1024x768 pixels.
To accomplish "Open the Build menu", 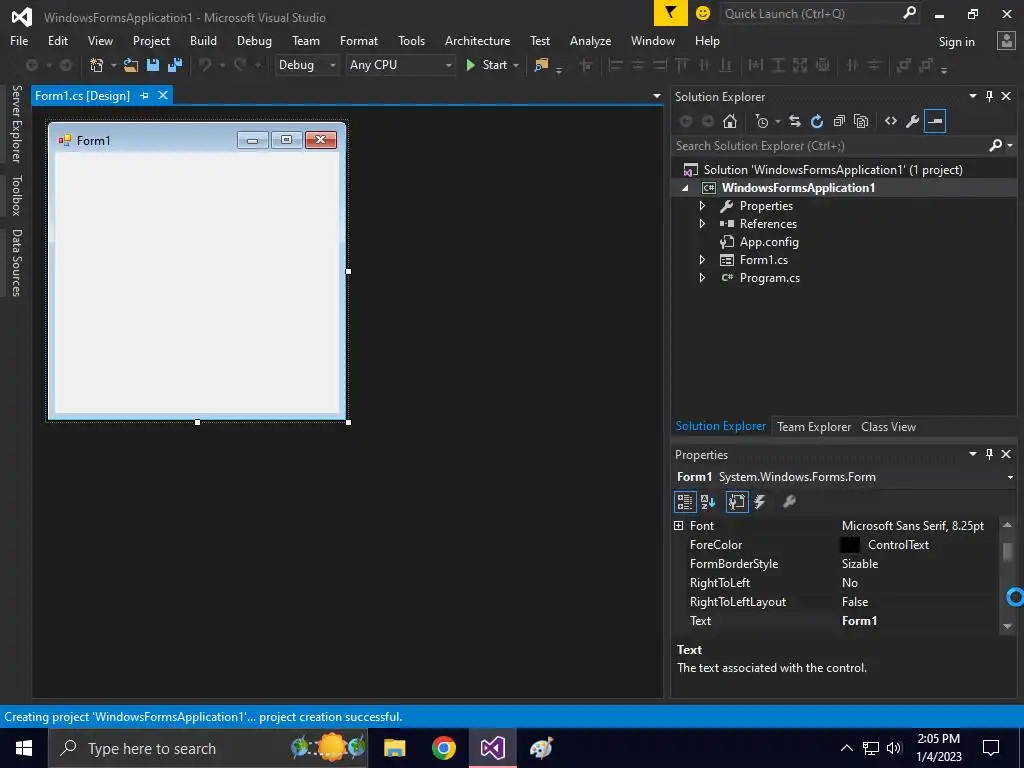I will click(x=203, y=40).
